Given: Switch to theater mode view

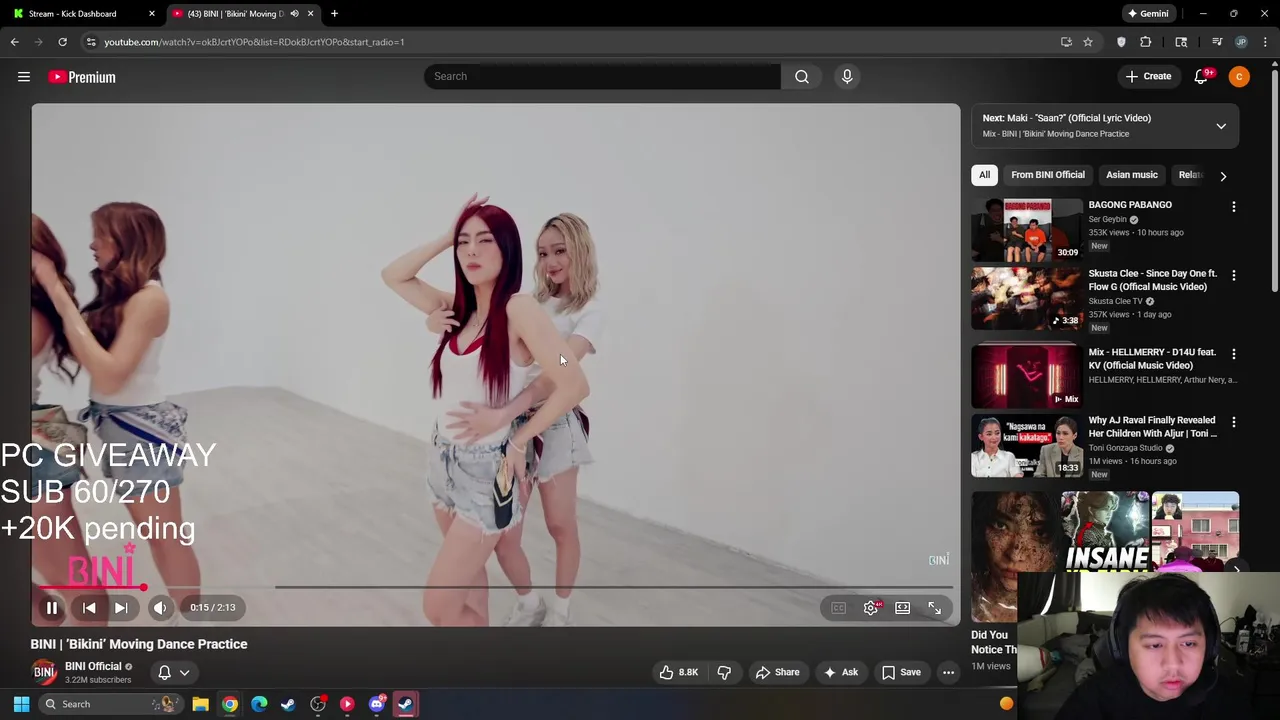Looking at the screenshot, I should [x=903, y=608].
